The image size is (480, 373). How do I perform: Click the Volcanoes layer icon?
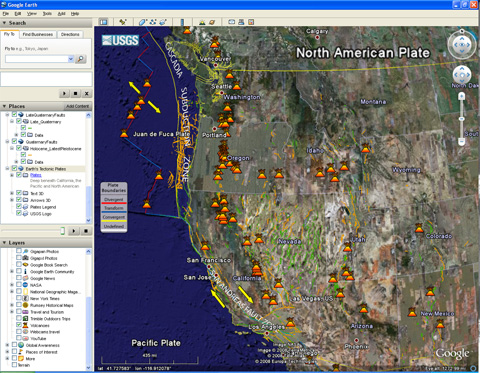25,325
